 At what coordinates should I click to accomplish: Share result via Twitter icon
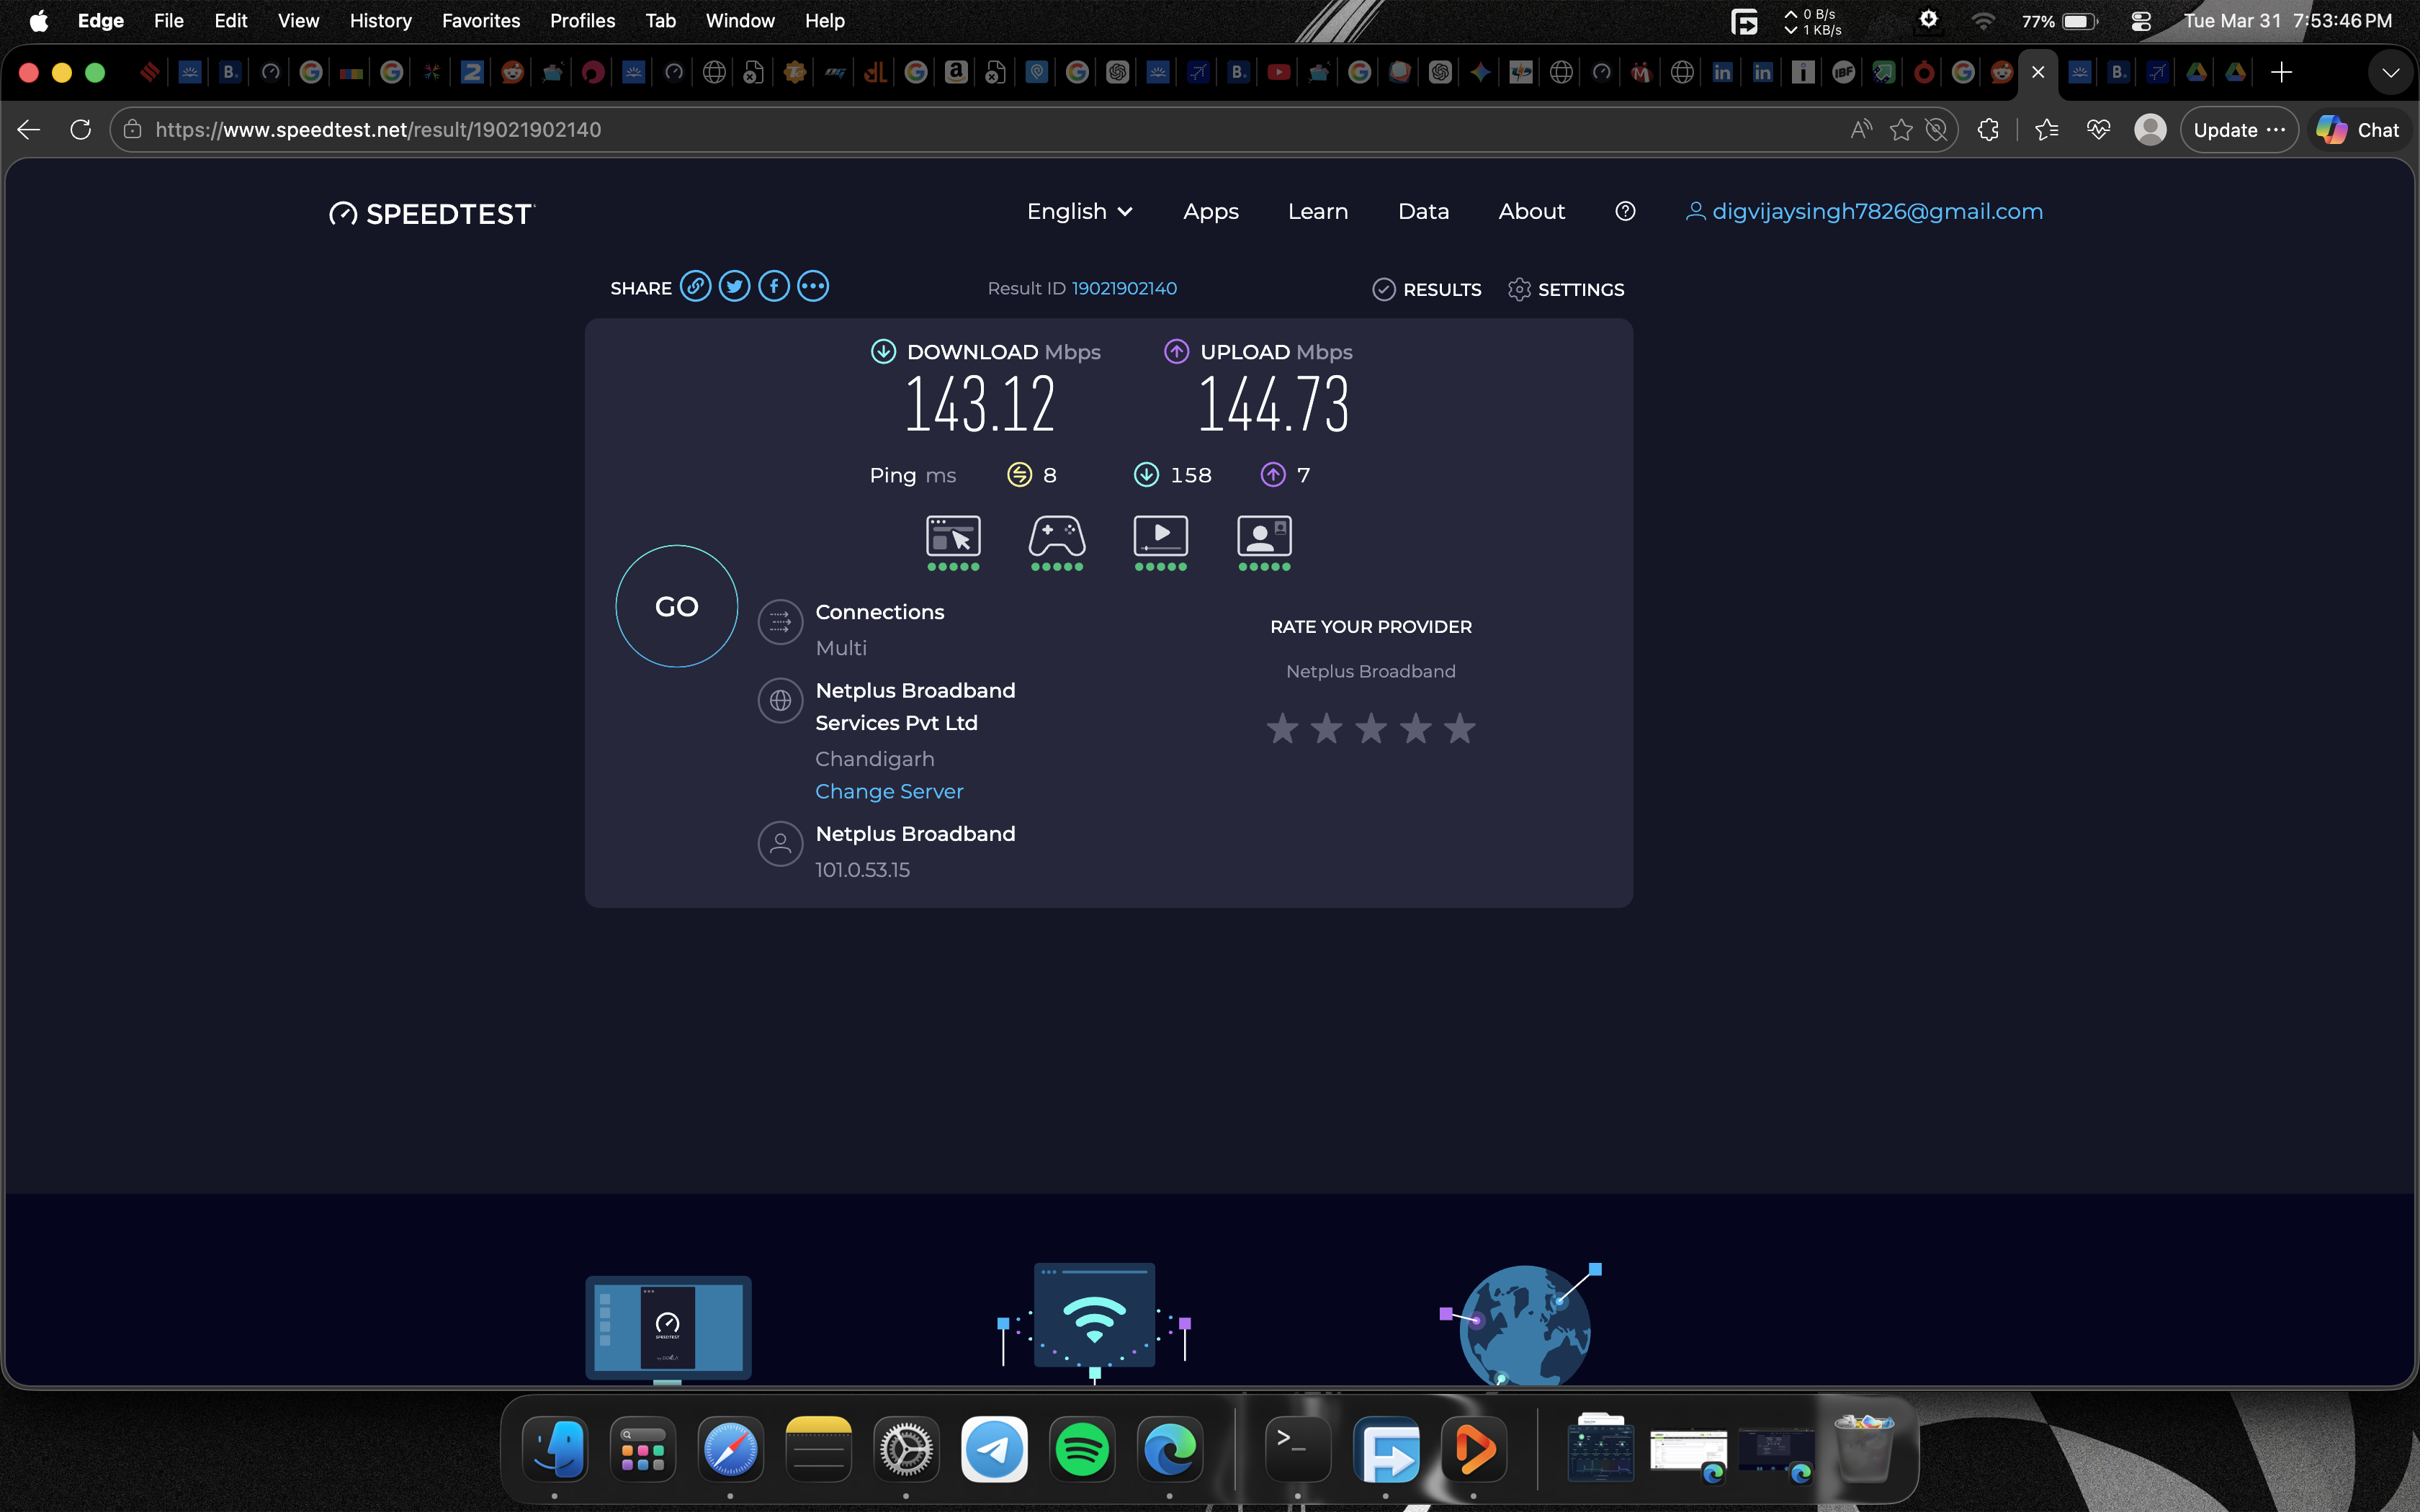pos(734,287)
